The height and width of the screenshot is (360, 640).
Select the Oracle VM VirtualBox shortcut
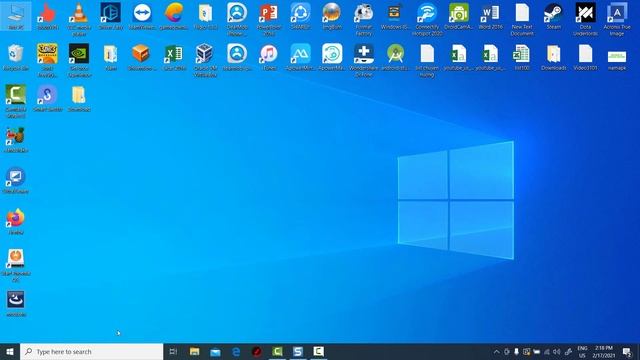tap(205, 60)
